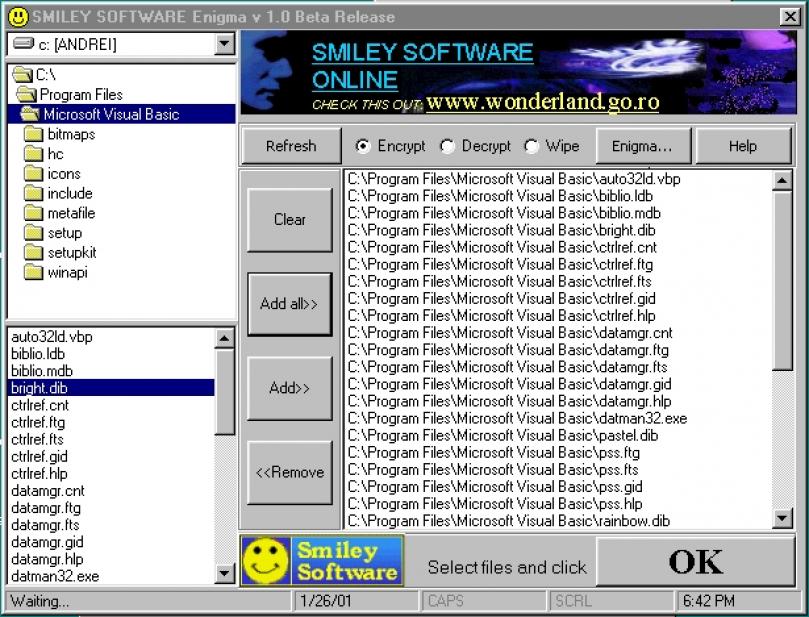Screen dimensions: 809x617
Task: Click the Add>> button
Action: click(x=289, y=388)
